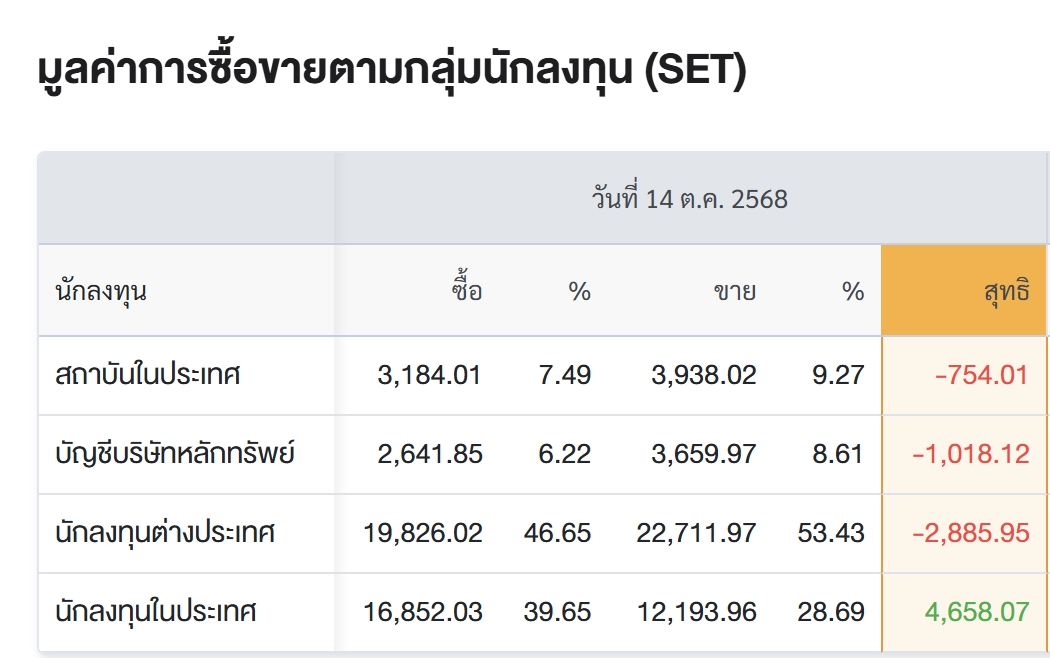The height and width of the screenshot is (658, 1050).
Task: Click the page title มูลค่าการซื้อขายตามกลุ่มนักลงทุน (SET)
Action: (x=392, y=72)
